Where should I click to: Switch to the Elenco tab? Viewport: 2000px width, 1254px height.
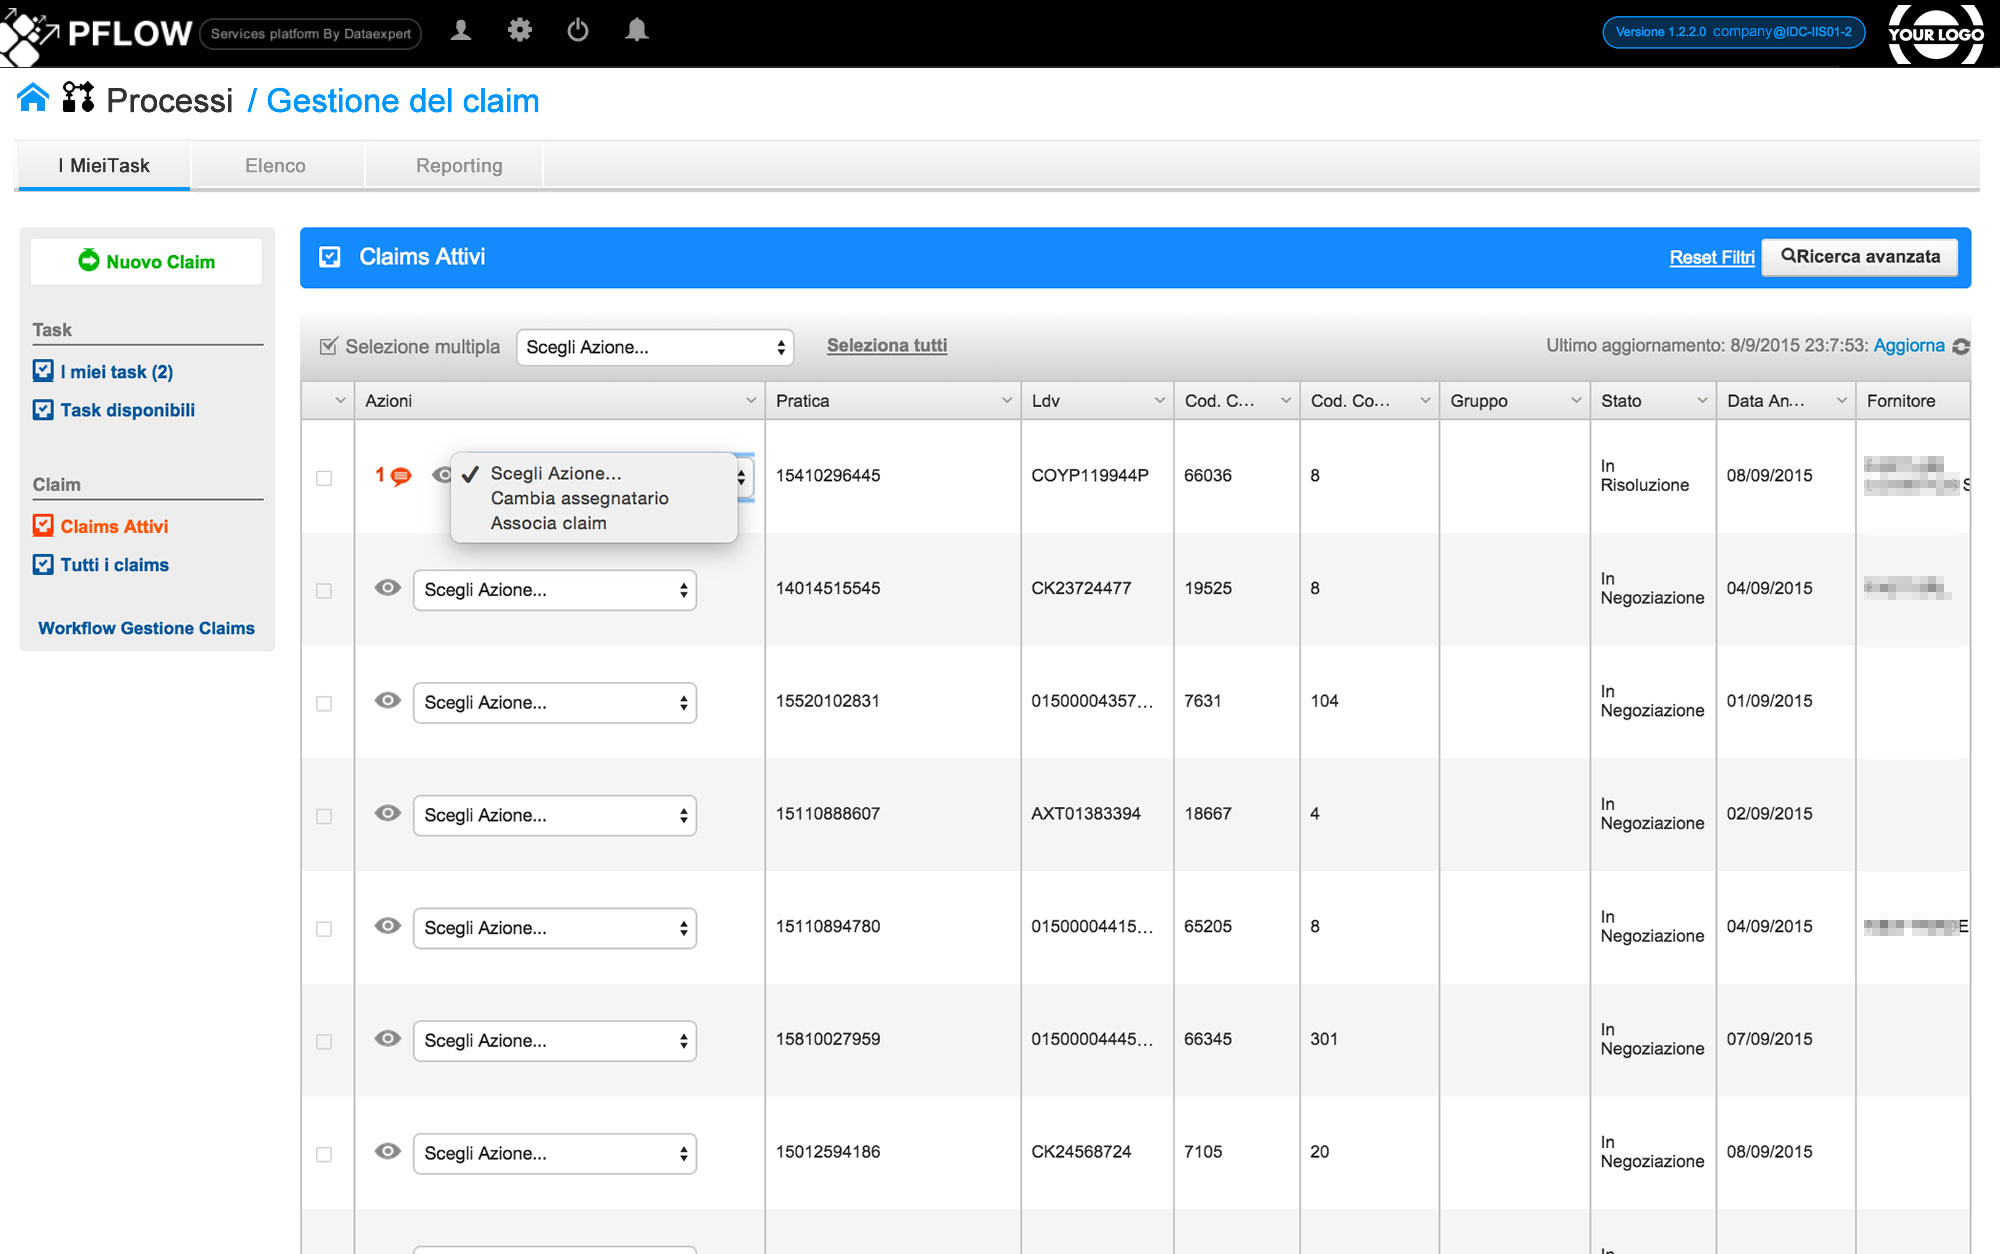point(275,166)
